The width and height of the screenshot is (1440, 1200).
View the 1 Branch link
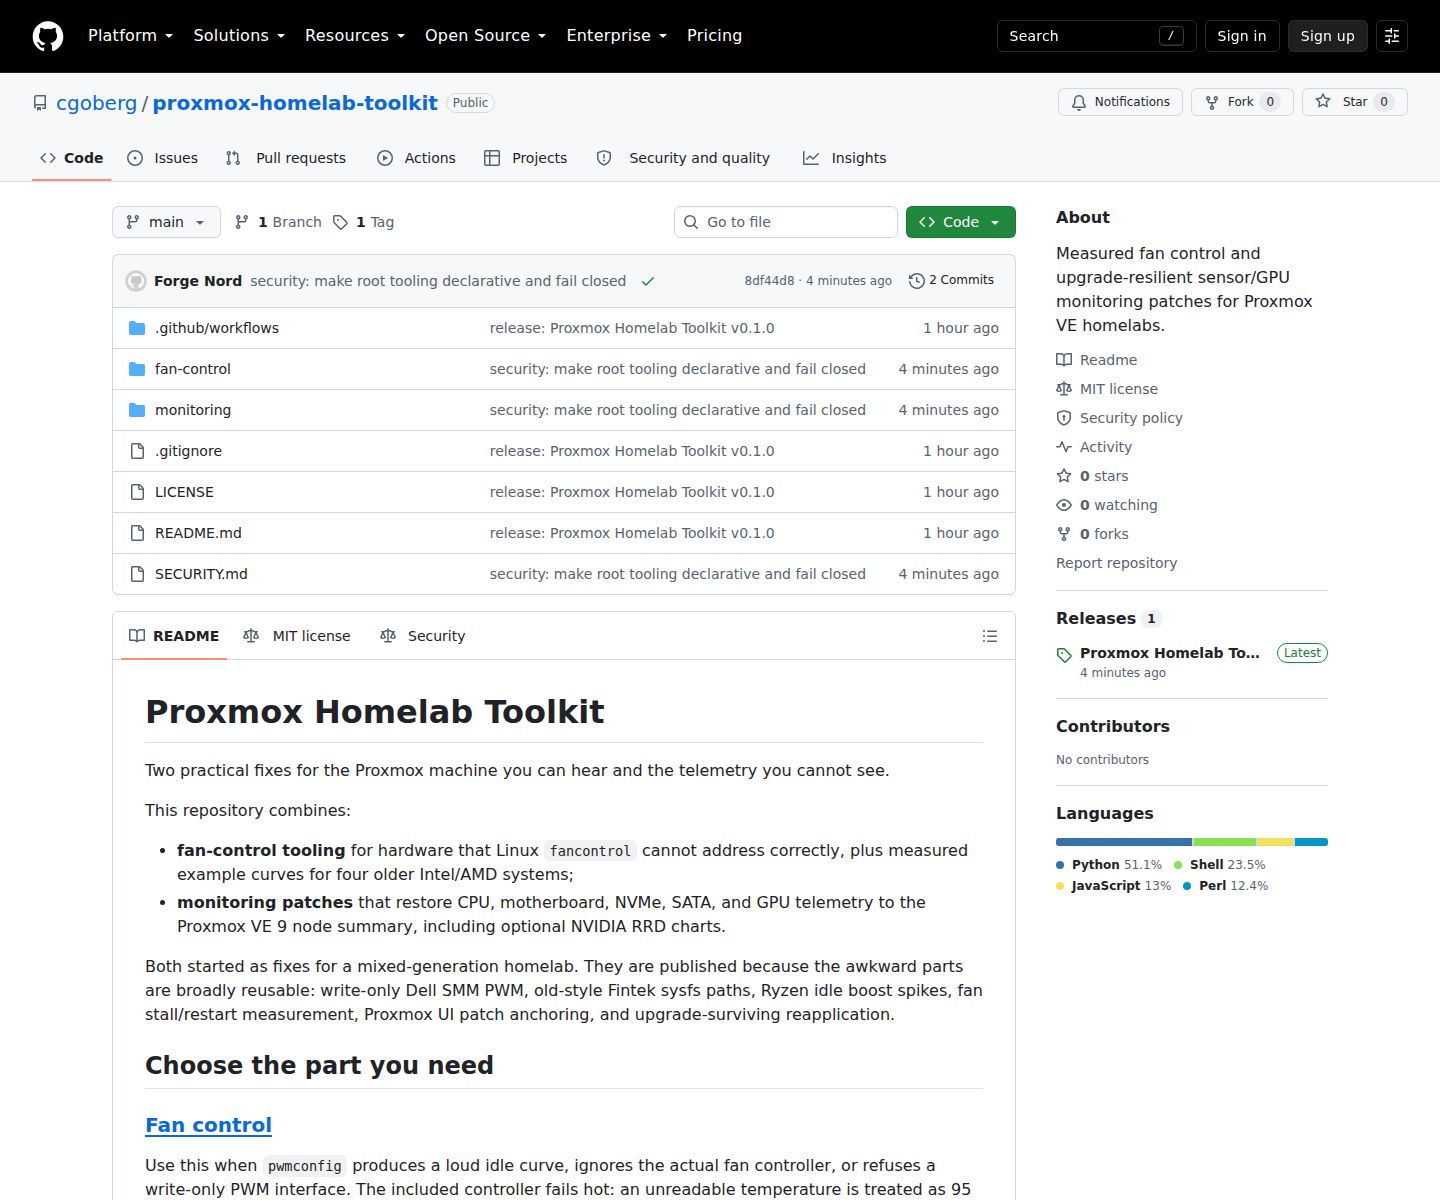tap(278, 222)
